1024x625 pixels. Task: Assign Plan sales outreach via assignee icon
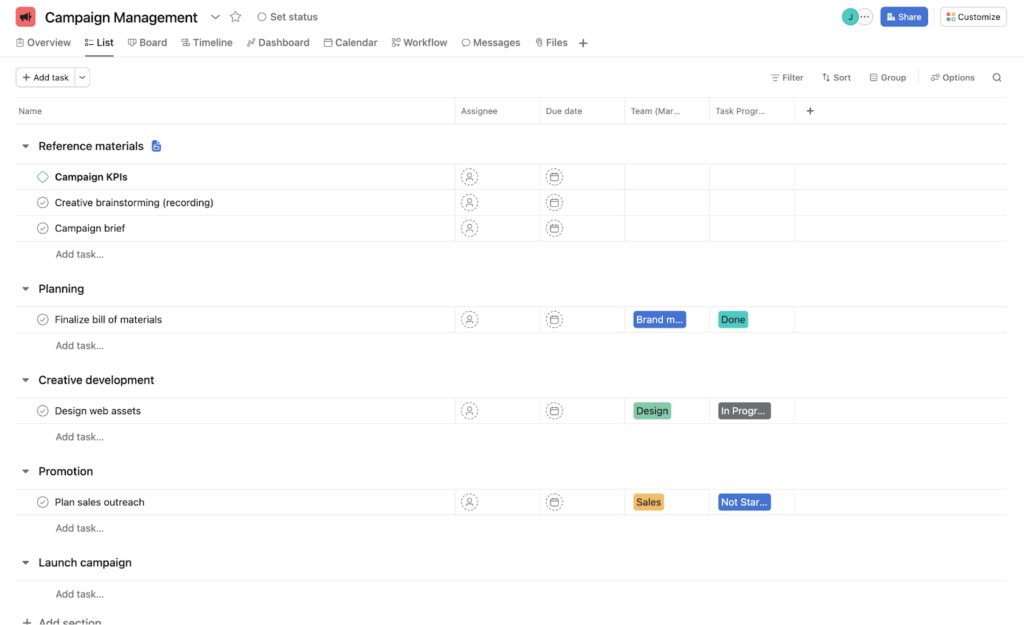pyautogui.click(x=469, y=502)
